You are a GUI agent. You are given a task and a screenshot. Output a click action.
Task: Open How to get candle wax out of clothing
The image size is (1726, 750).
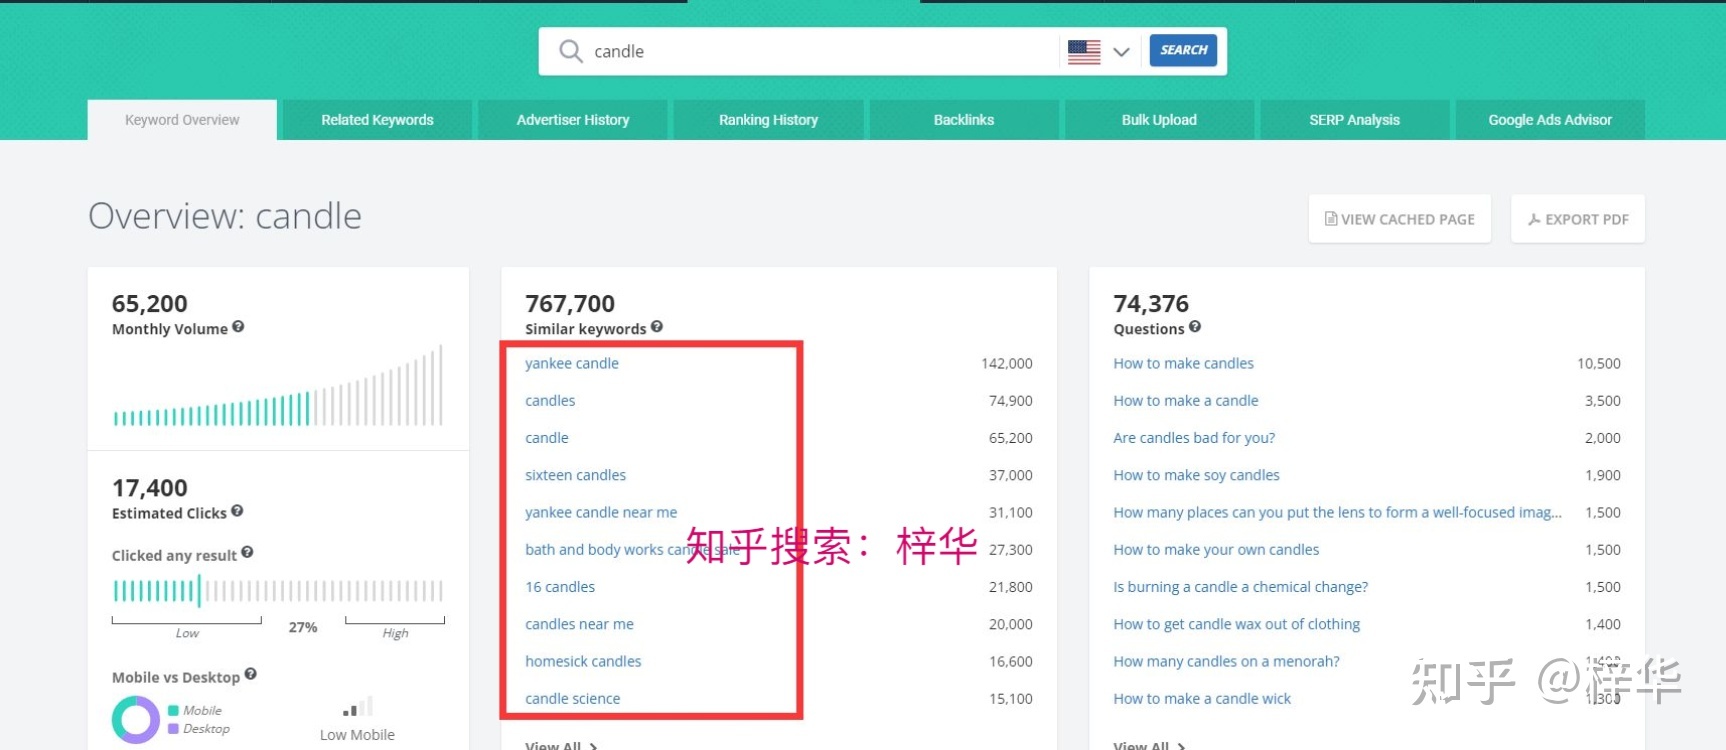(x=1236, y=624)
